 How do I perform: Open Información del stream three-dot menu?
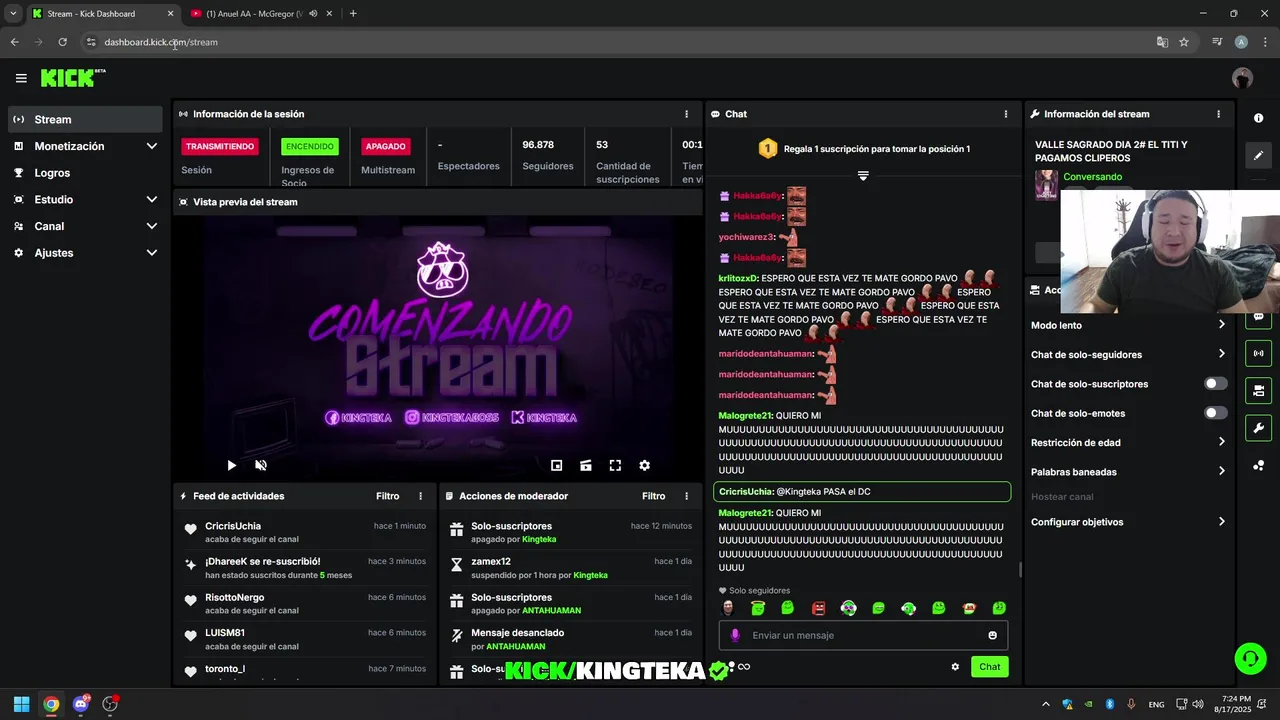click(x=1218, y=114)
